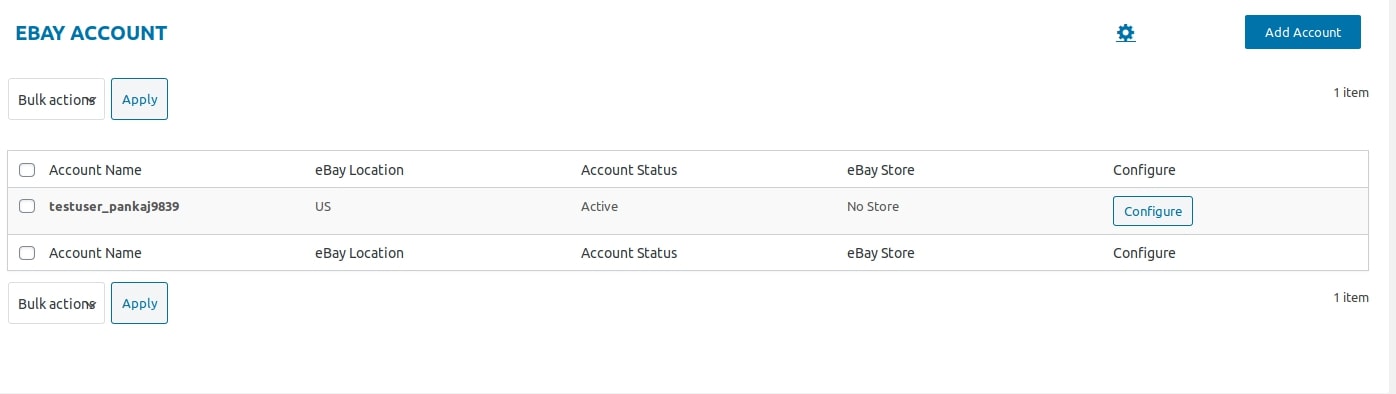Click the footer Account Name column label
The height and width of the screenshot is (394, 1396).
coord(95,253)
